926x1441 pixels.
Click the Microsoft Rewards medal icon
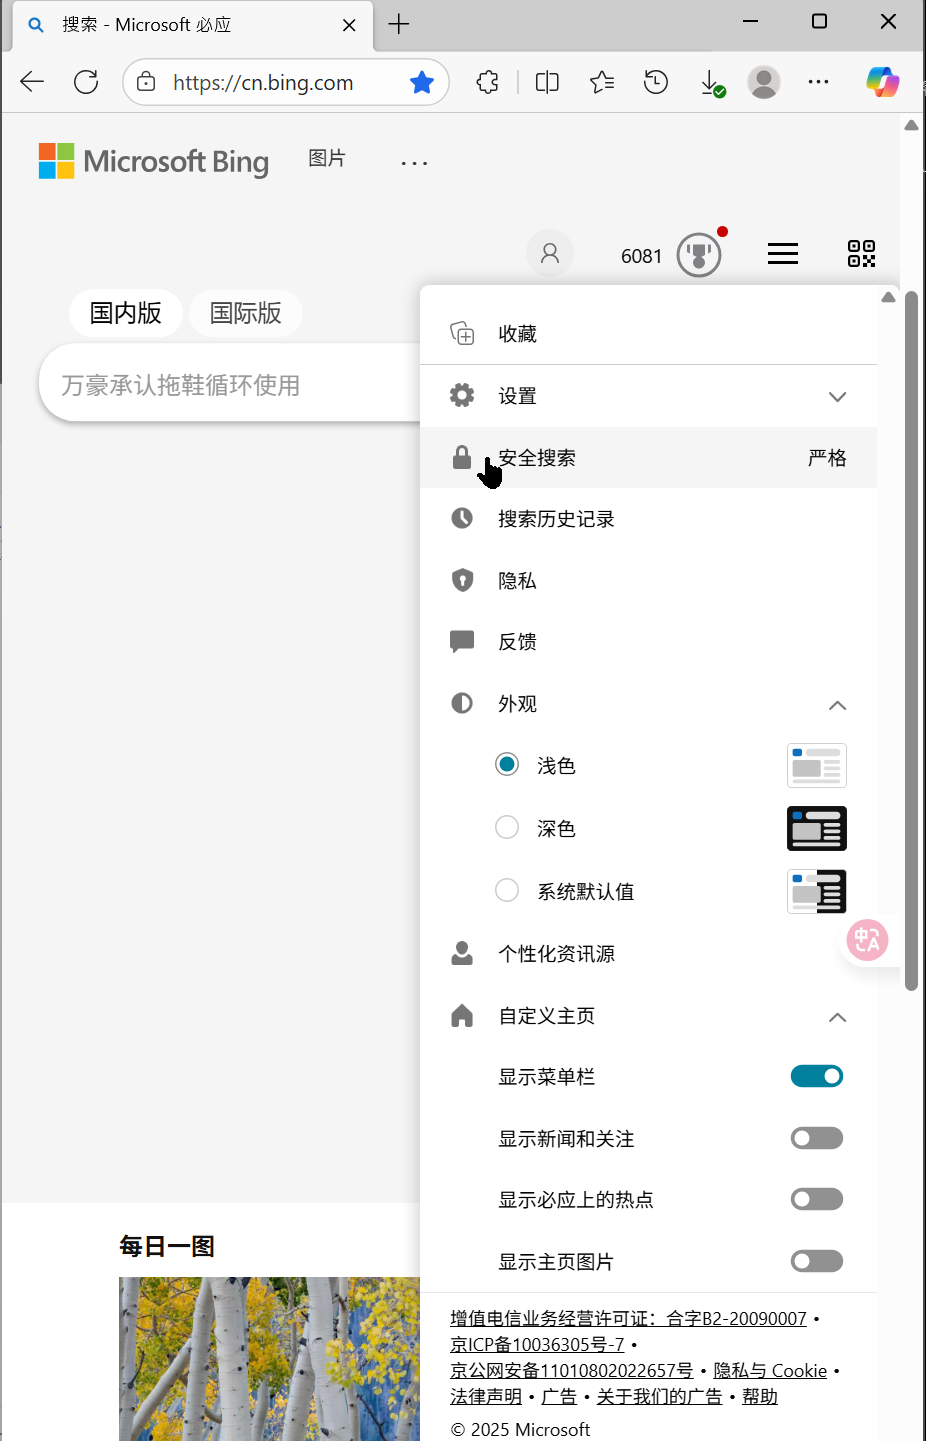click(698, 254)
